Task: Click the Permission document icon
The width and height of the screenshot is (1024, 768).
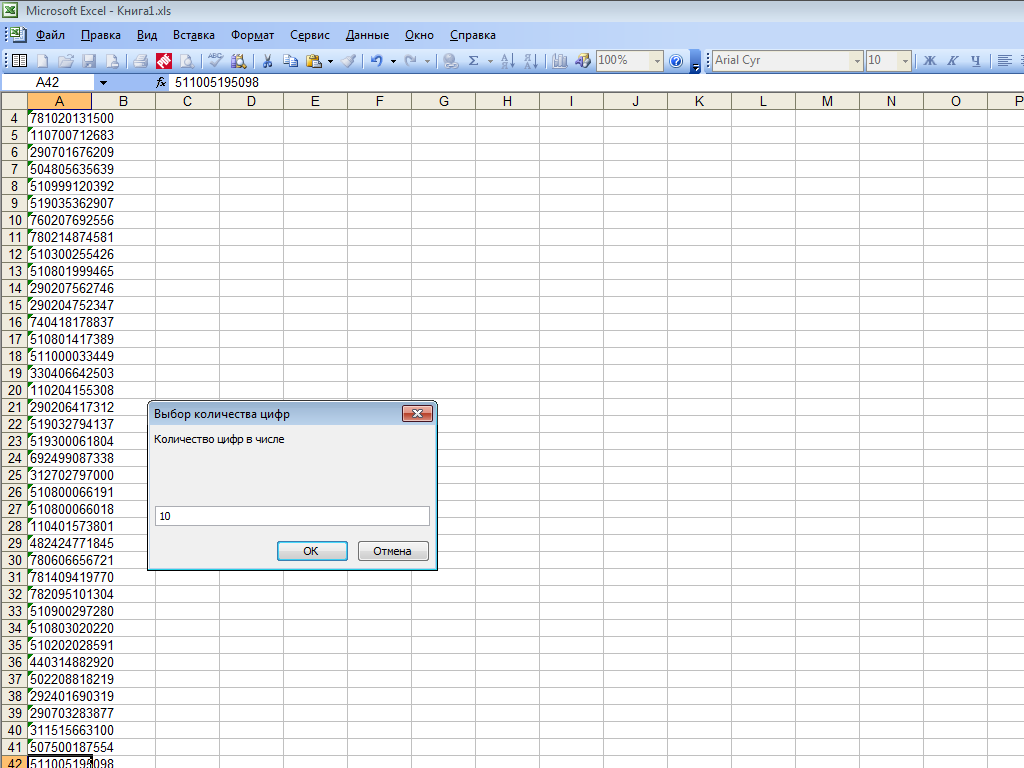Action: pyautogui.click(x=112, y=61)
